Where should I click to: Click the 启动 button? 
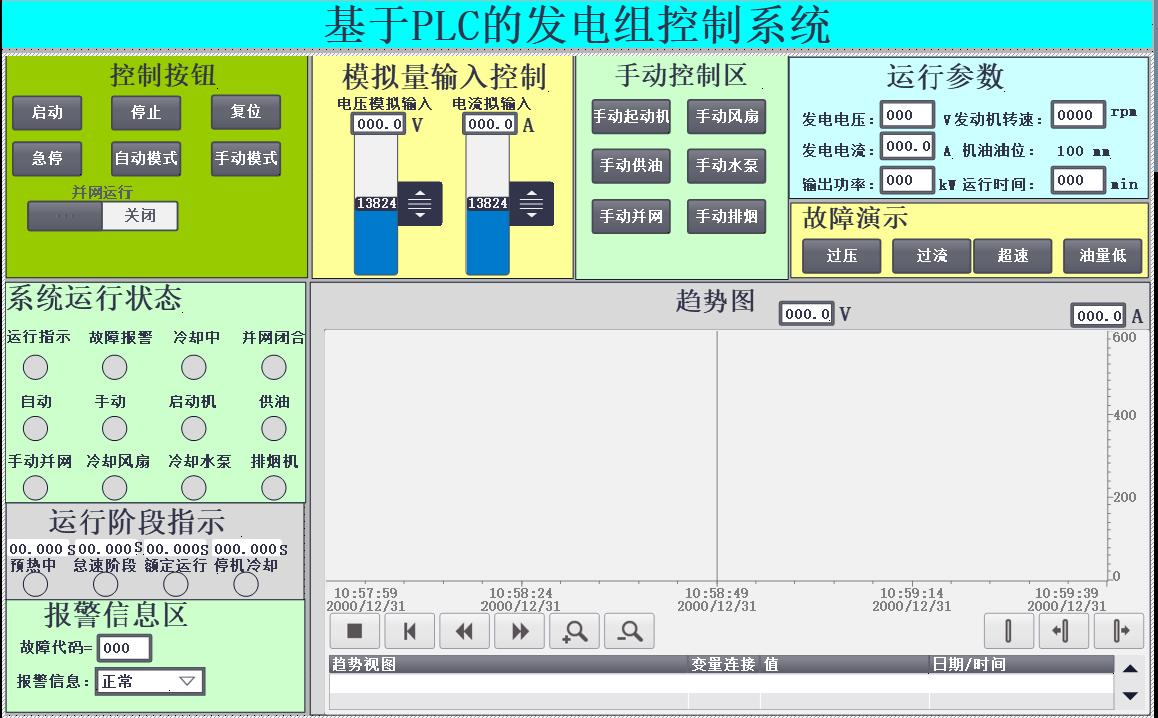click(47, 112)
